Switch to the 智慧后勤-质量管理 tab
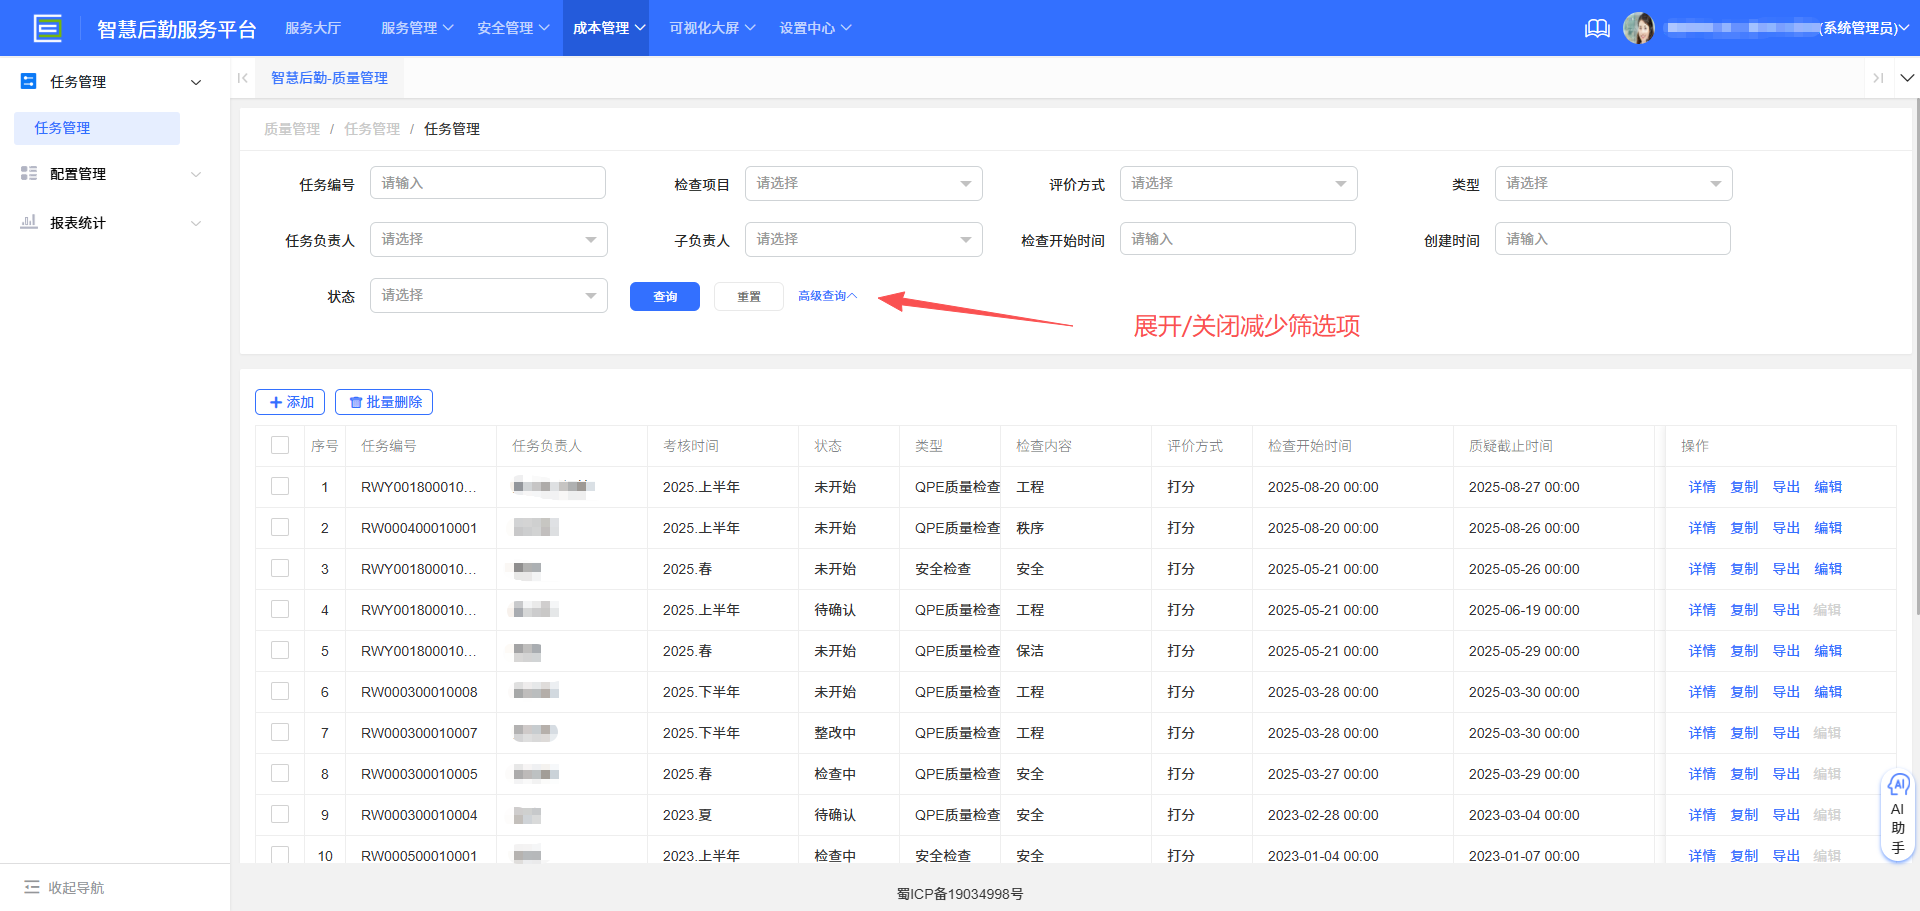The width and height of the screenshot is (1920, 911). pyautogui.click(x=330, y=77)
